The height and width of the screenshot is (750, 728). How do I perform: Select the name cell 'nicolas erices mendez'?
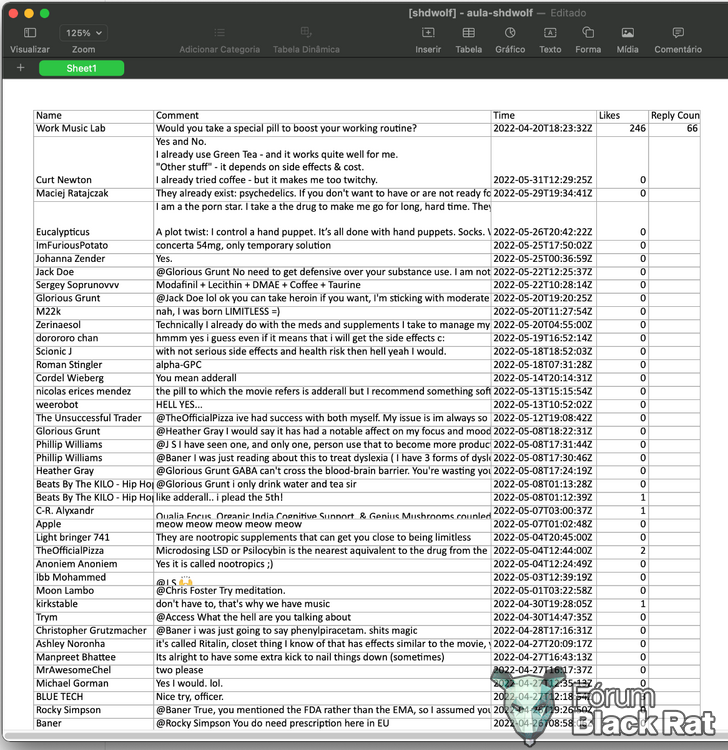[x=93, y=392]
